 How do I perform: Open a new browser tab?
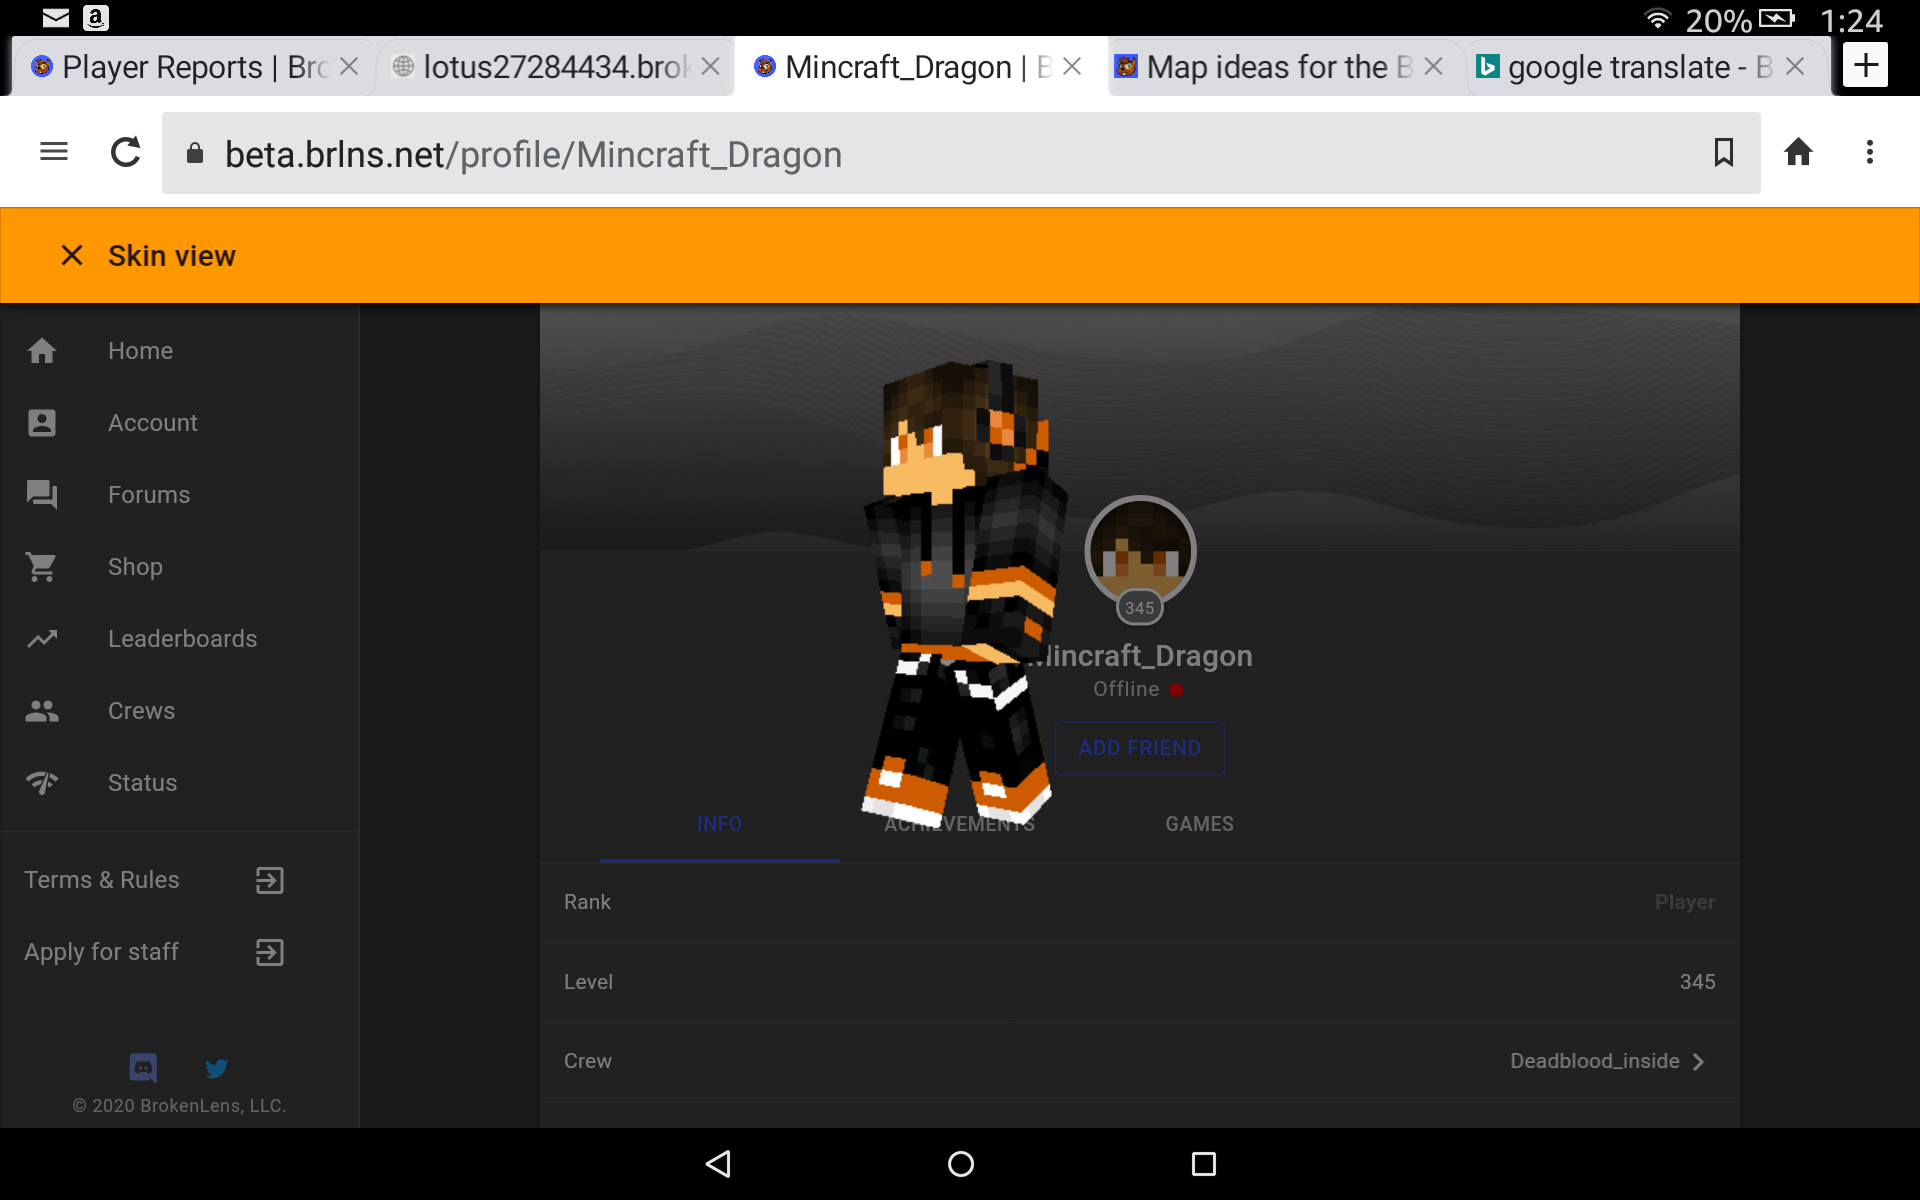click(x=1865, y=66)
